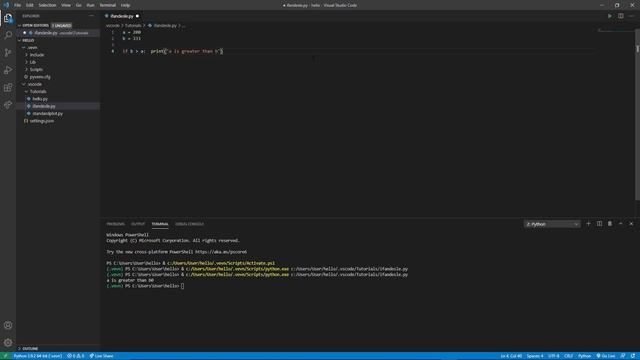Open the feedback icon in the status bar
This screenshot has width=640, height=360.
(x=623, y=356)
